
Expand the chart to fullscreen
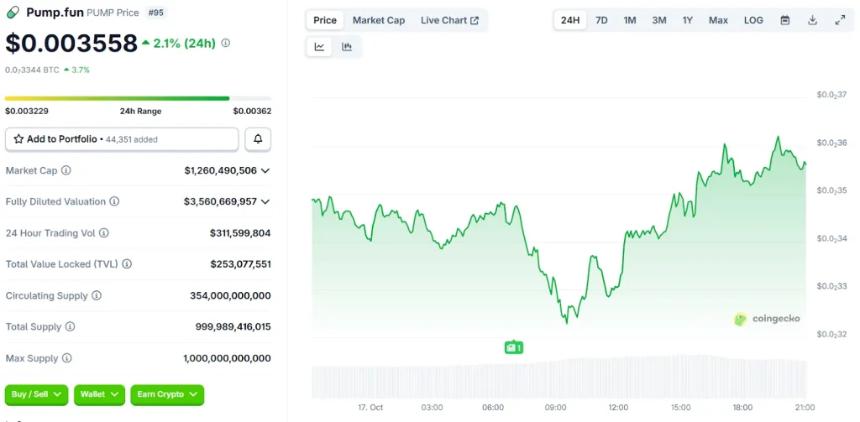click(840, 20)
